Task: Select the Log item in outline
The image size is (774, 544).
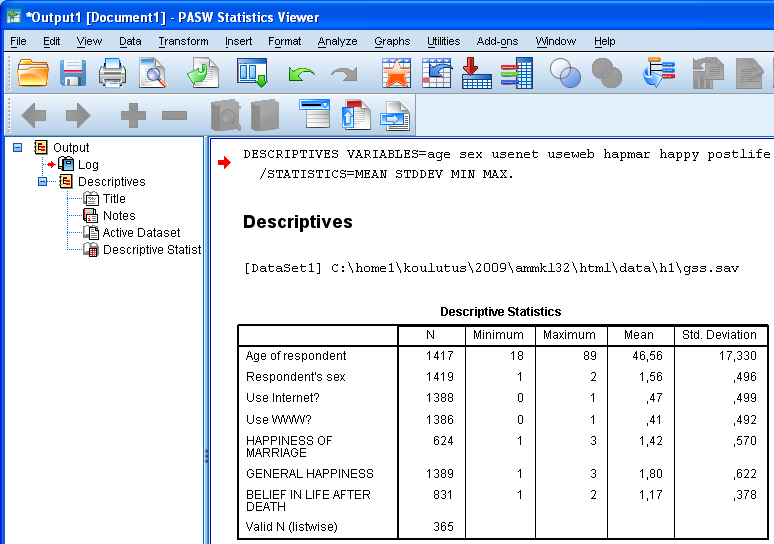Action: [x=88, y=164]
